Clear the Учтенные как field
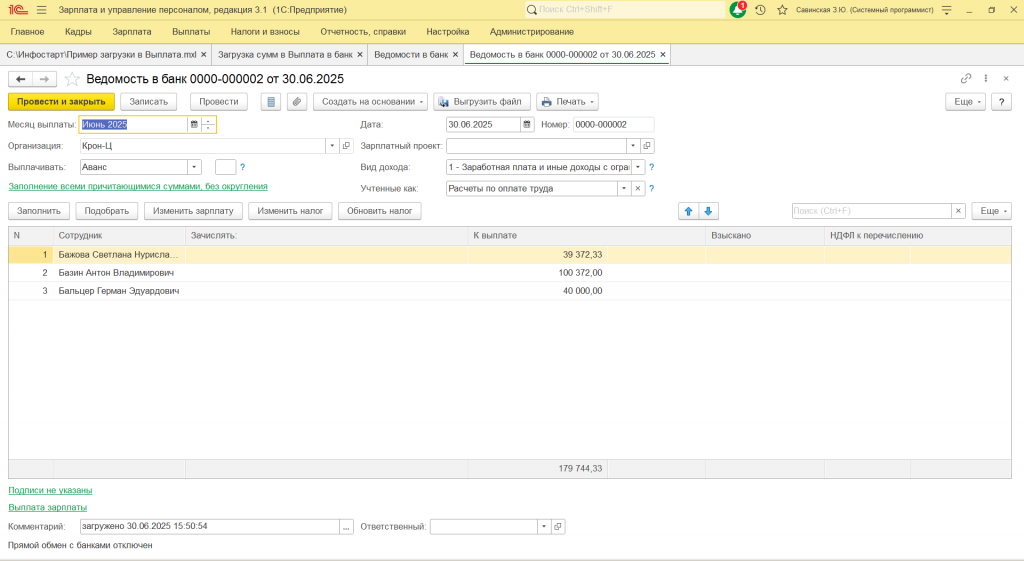This screenshot has height=561, width=1024. point(638,189)
